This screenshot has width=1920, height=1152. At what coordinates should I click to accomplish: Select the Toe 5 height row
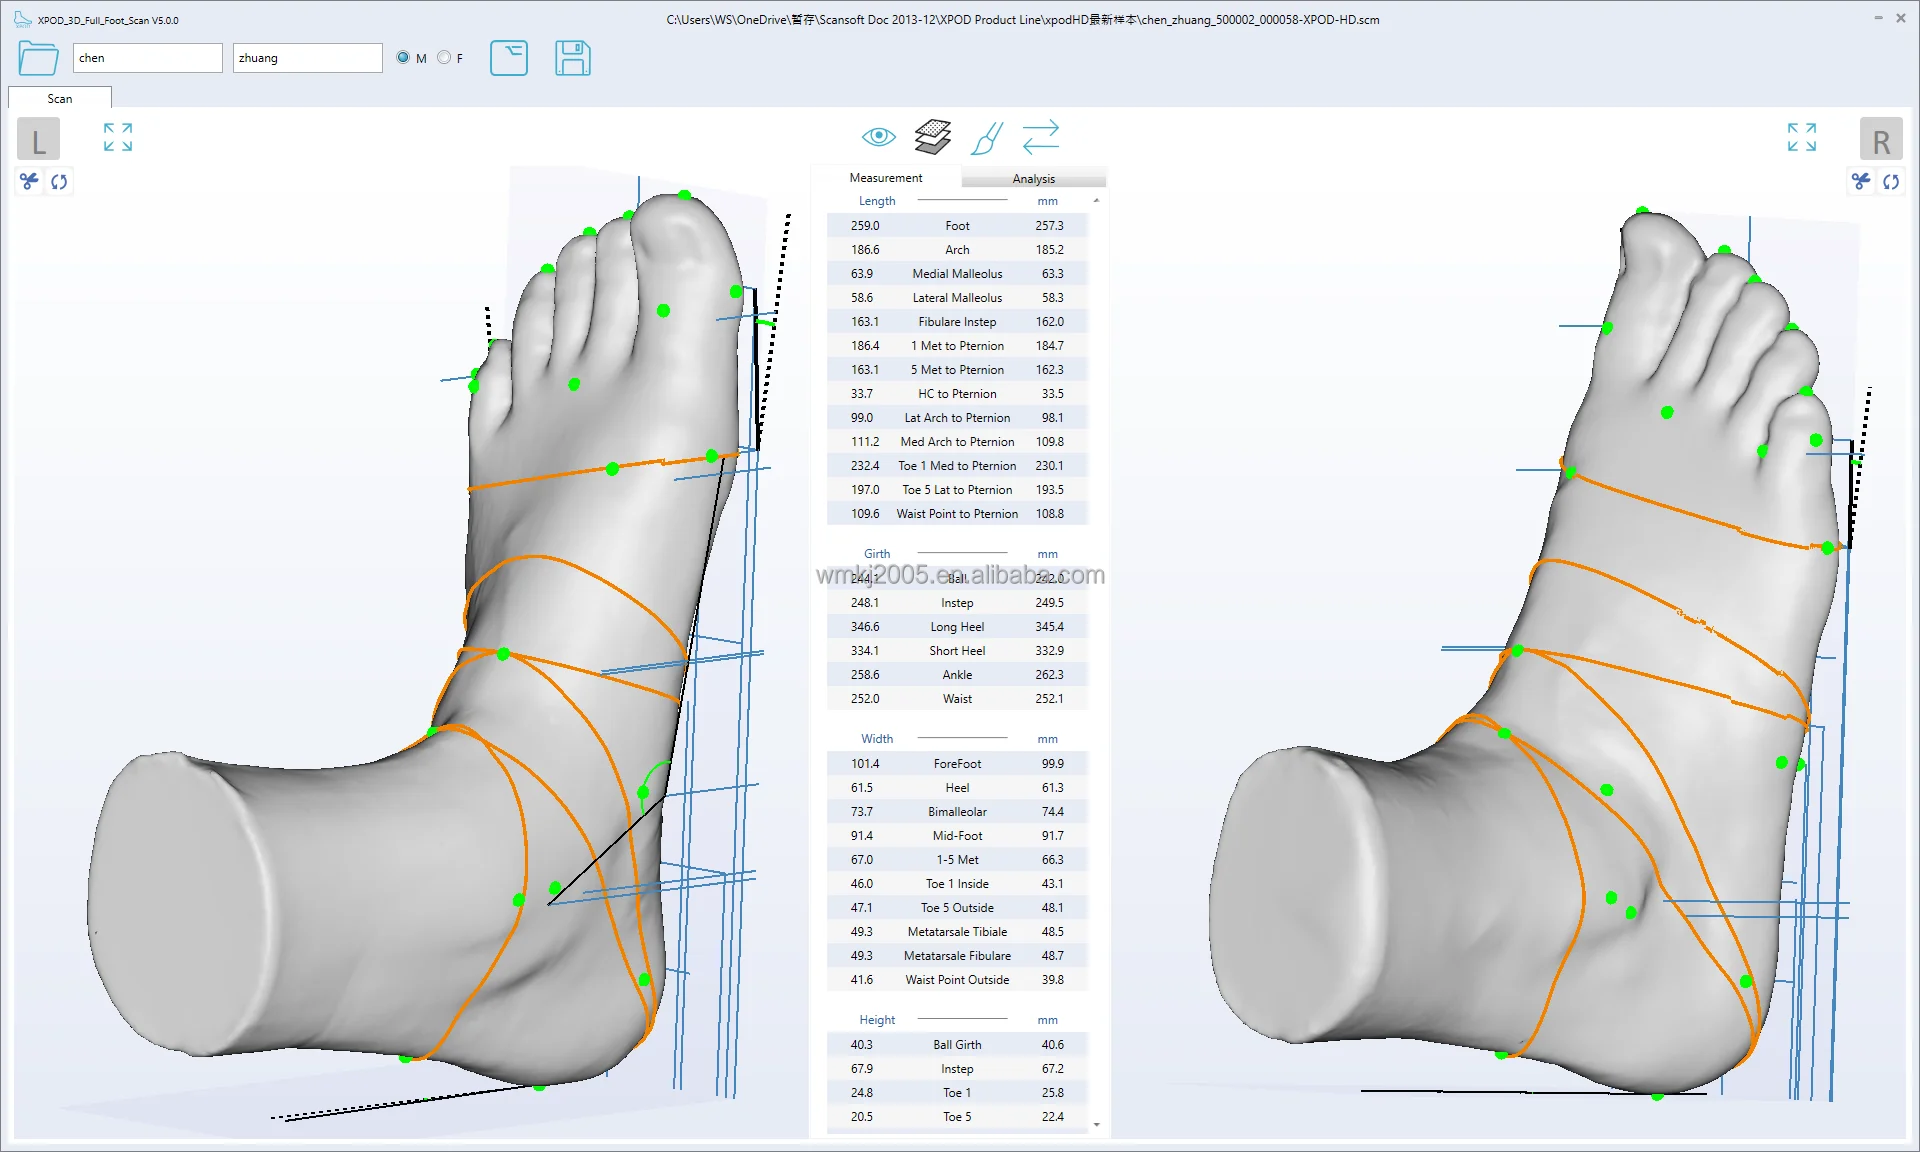[x=957, y=1117]
